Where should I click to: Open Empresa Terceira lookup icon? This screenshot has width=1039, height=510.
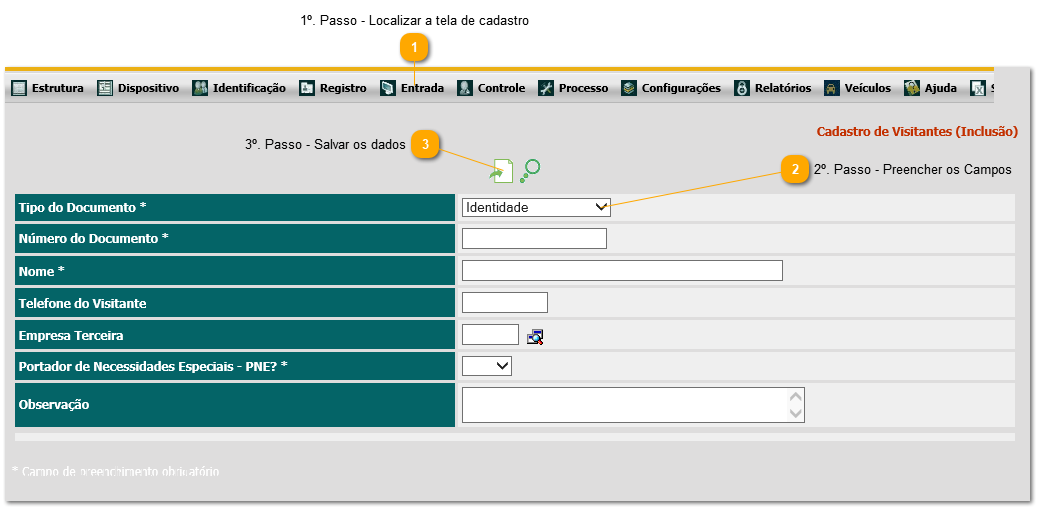(x=536, y=336)
